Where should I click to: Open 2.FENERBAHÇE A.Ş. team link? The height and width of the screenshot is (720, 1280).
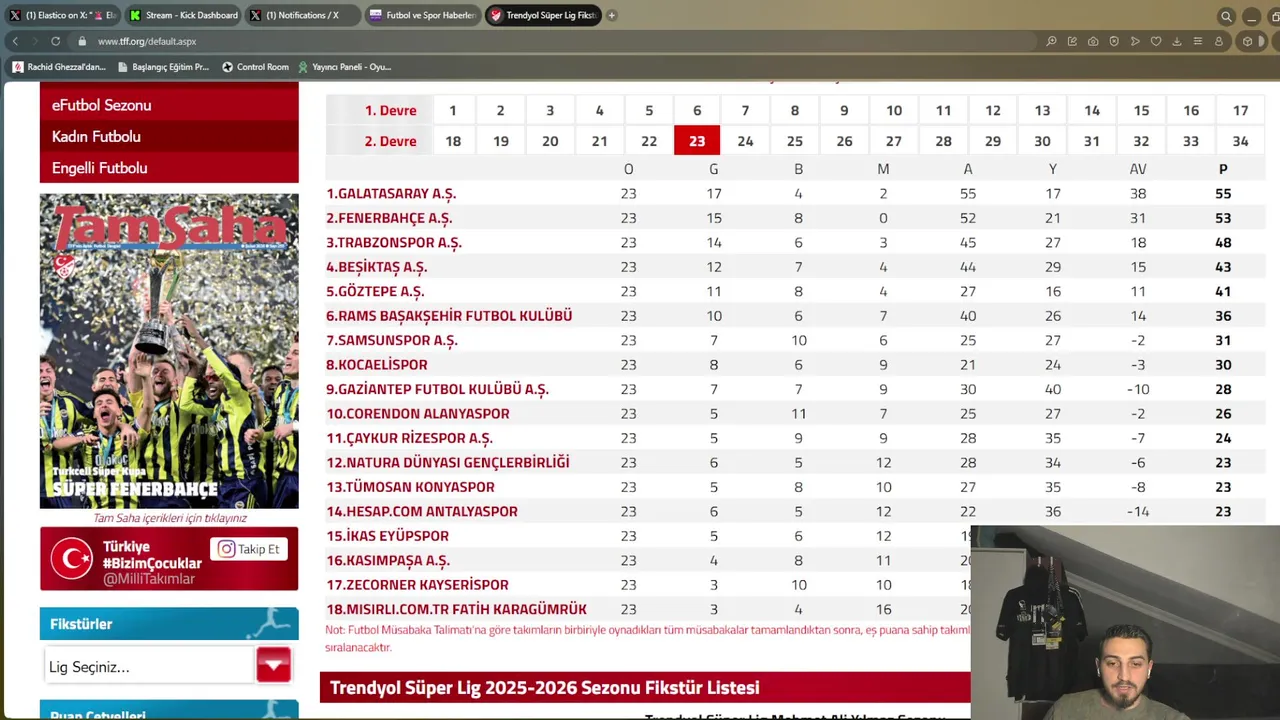[389, 218]
